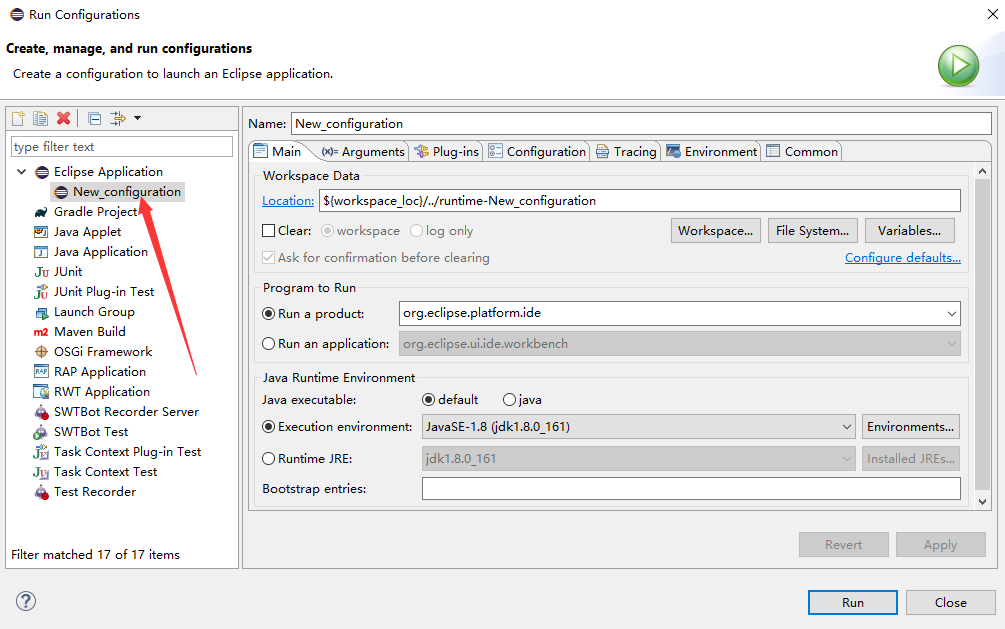Delete selected configuration with red X icon

pos(63,118)
